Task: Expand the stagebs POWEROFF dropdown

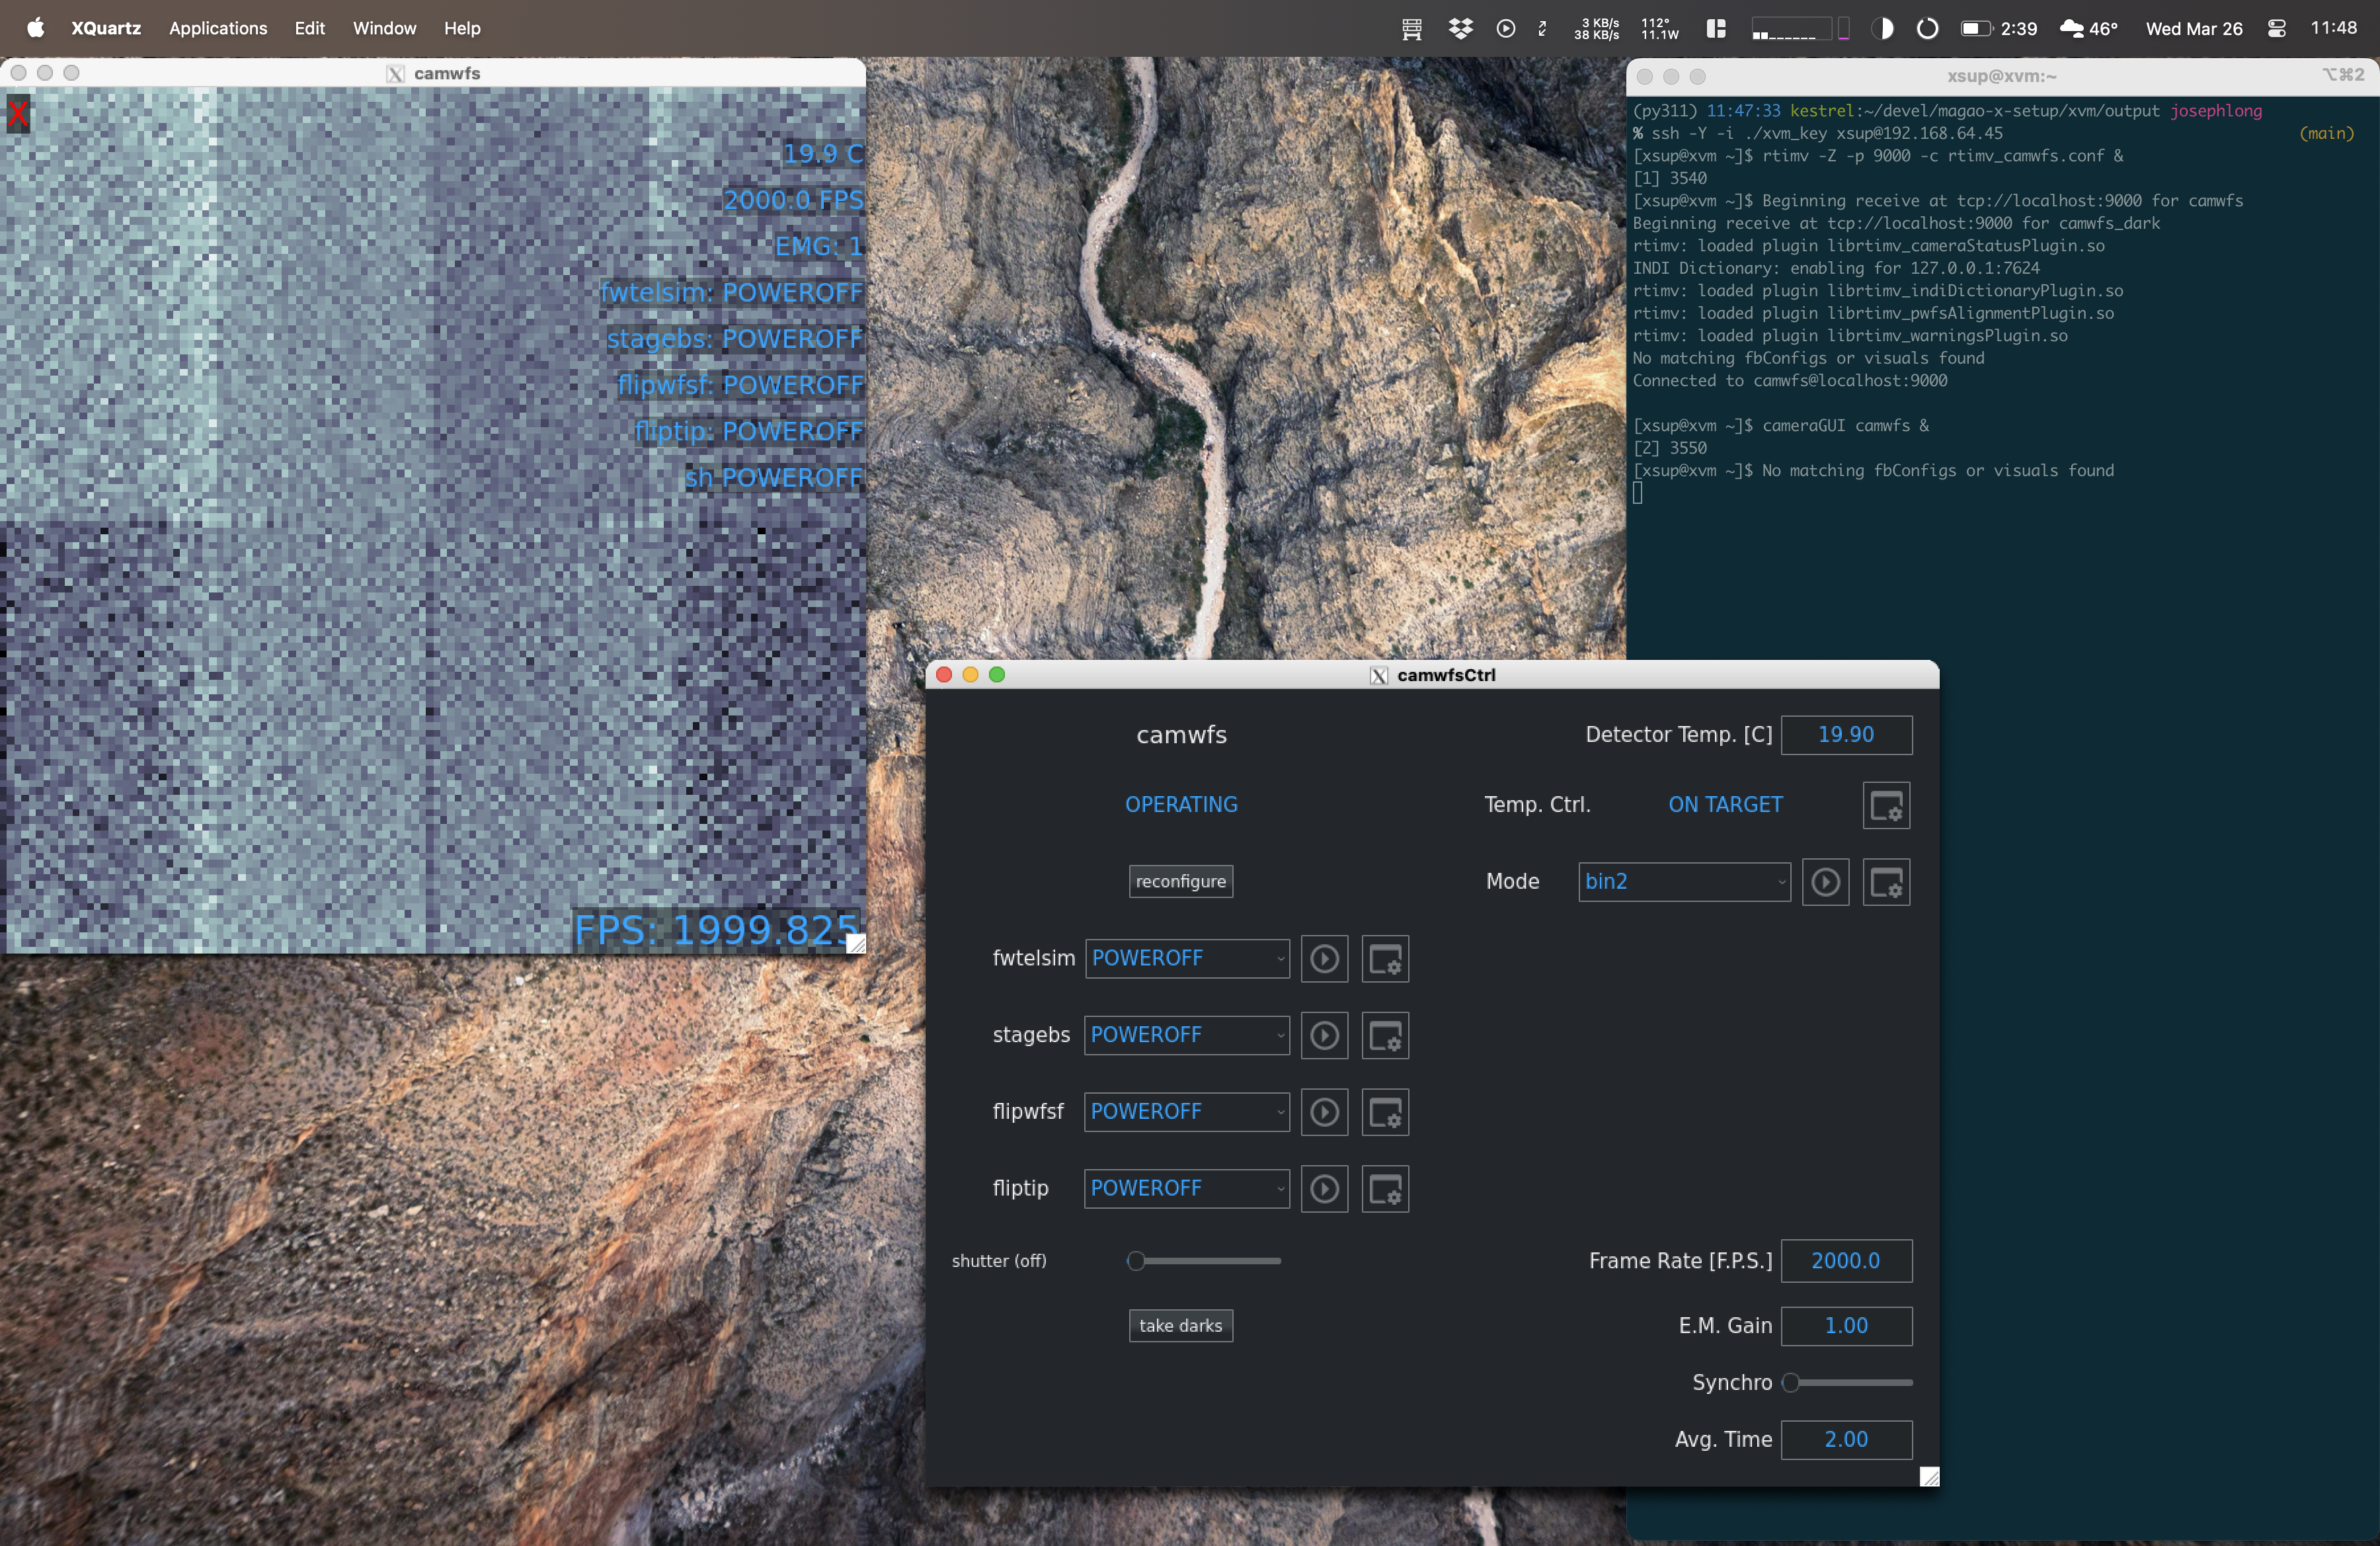Action: point(1187,1036)
